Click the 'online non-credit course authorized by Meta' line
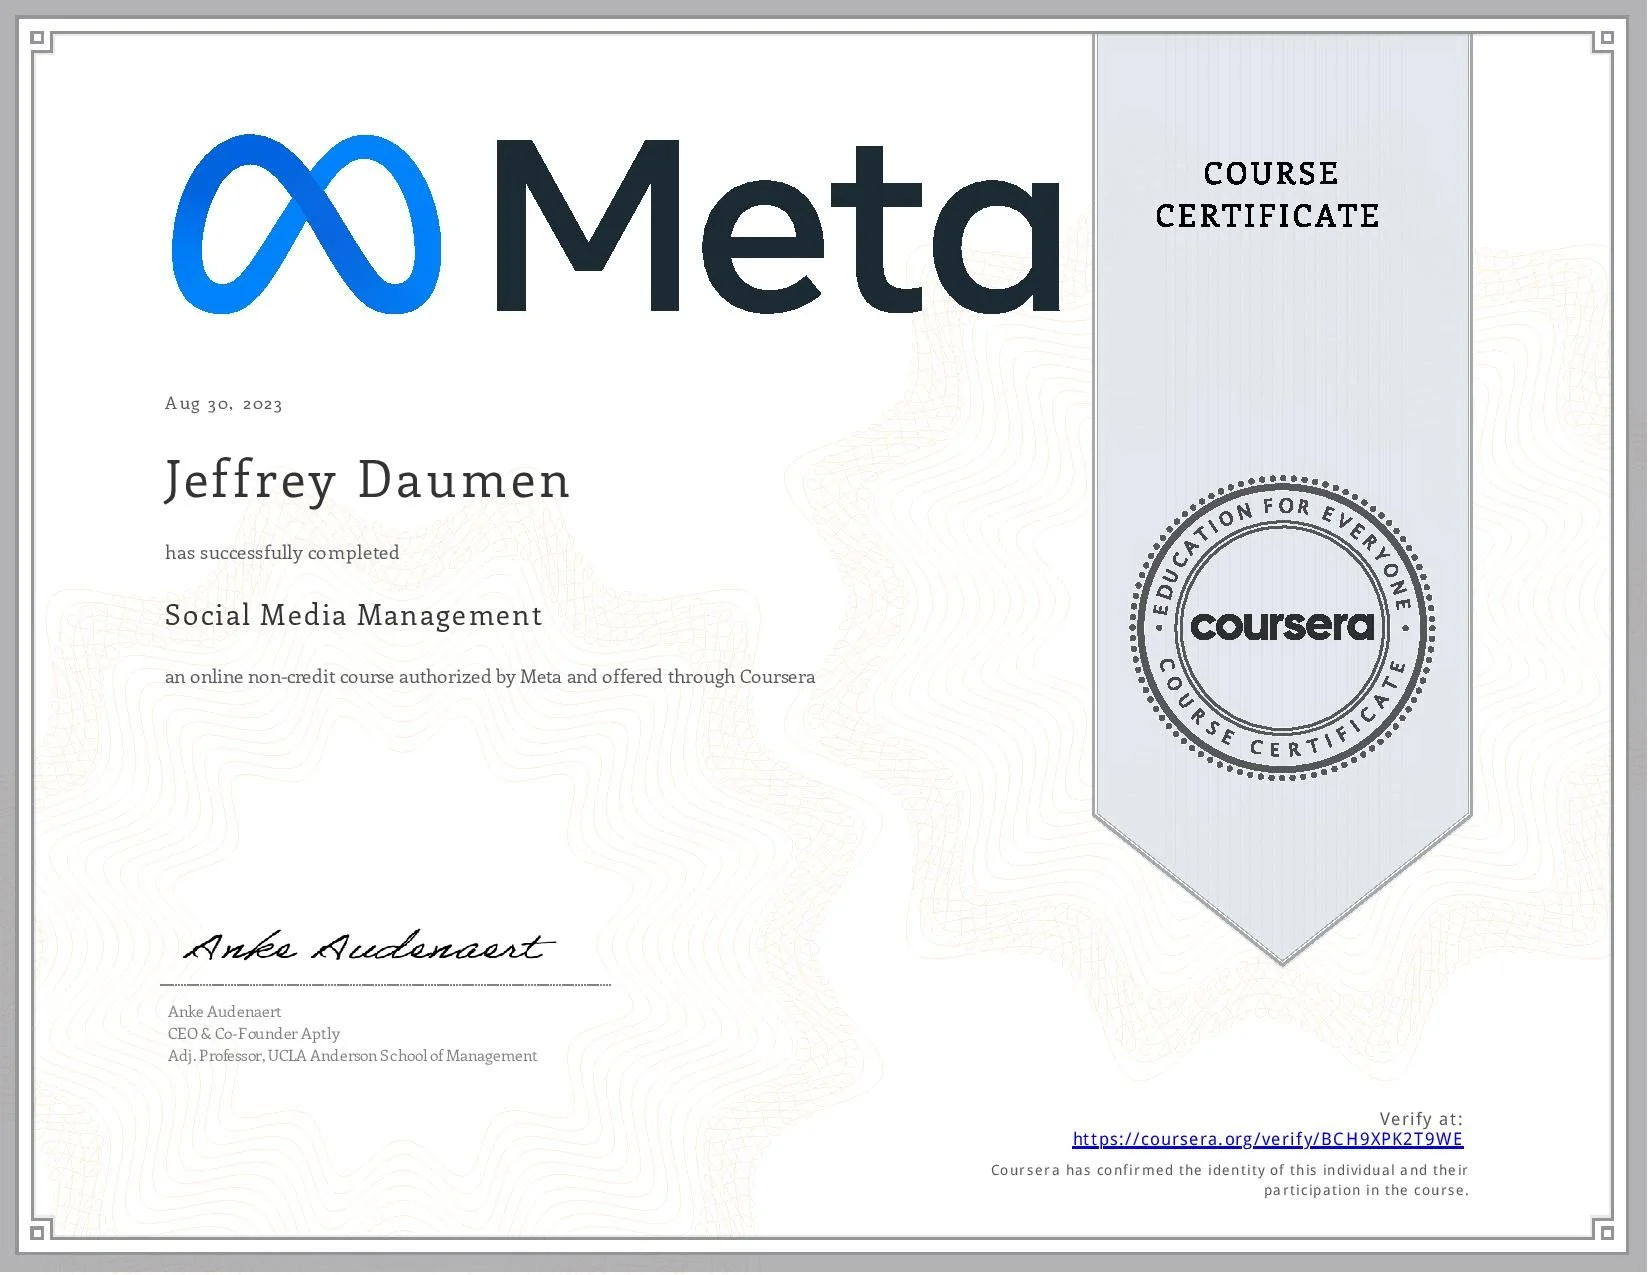The height and width of the screenshot is (1275, 1650). [x=490, y=677]
